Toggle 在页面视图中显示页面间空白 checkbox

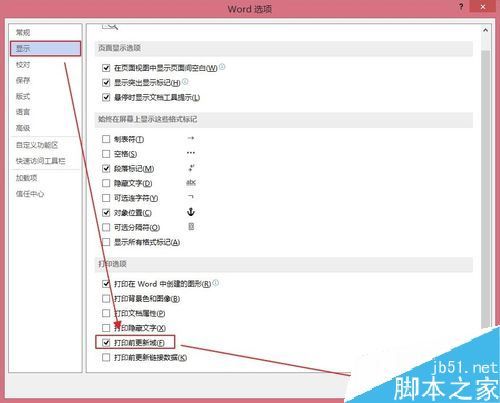pyautogui.click(x=106, y=68)
